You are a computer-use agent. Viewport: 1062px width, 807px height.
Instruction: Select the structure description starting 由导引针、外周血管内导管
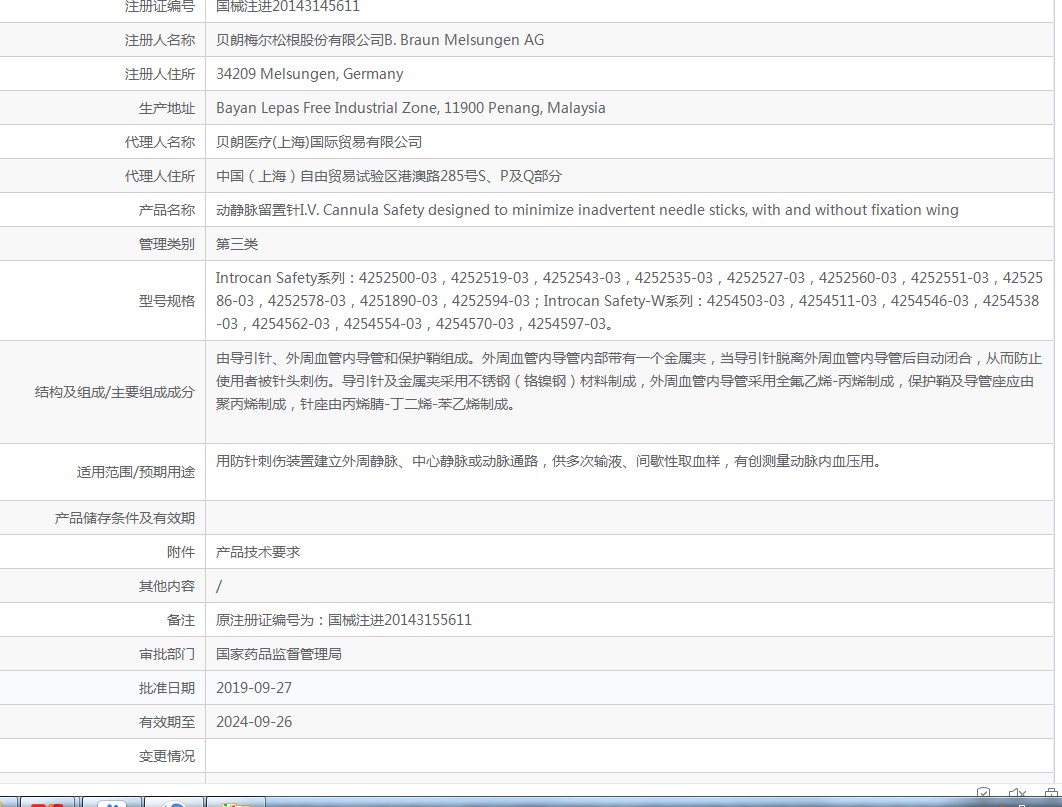coord(629,381)
